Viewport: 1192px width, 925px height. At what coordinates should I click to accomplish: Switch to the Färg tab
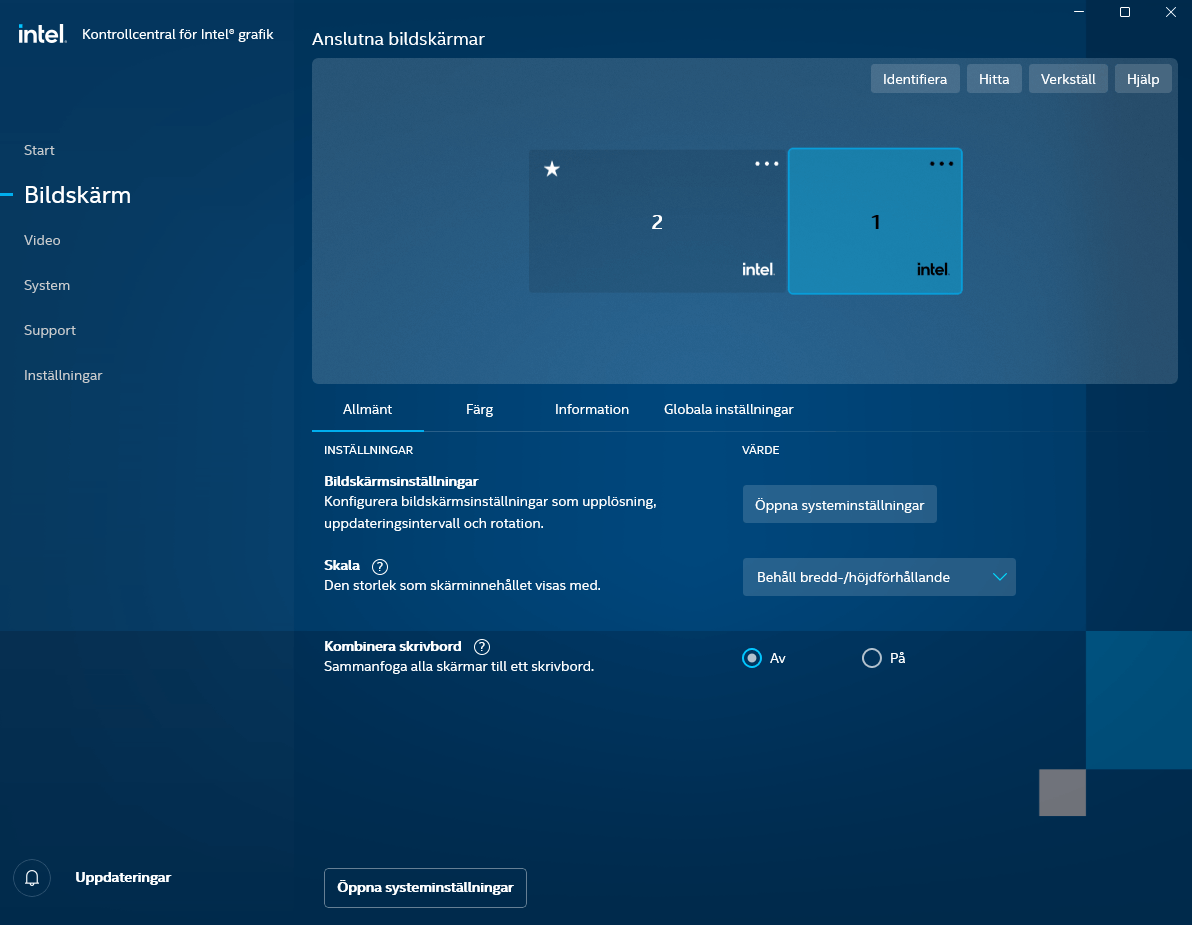(479, 409)
